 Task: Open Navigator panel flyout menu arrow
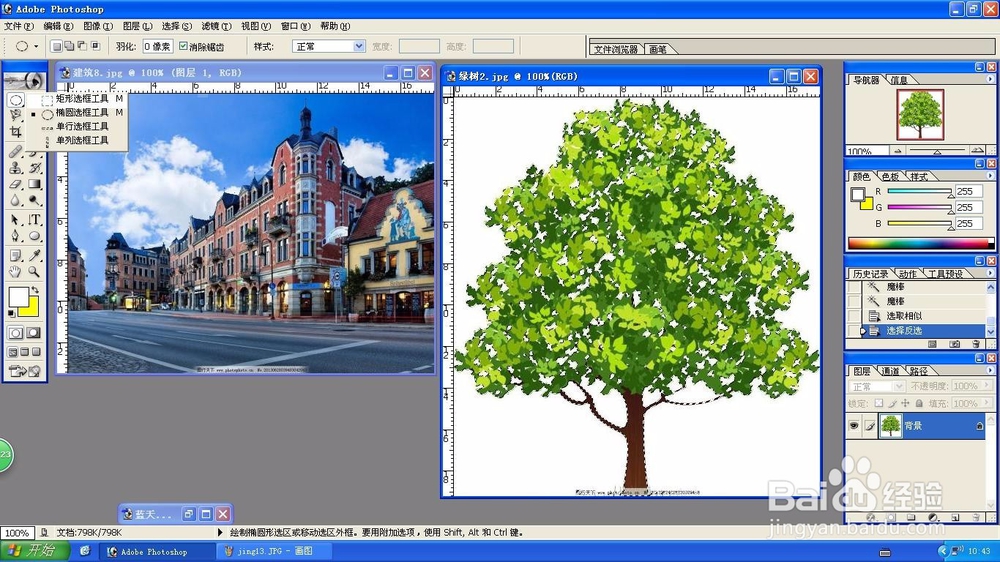pos(990,79)
